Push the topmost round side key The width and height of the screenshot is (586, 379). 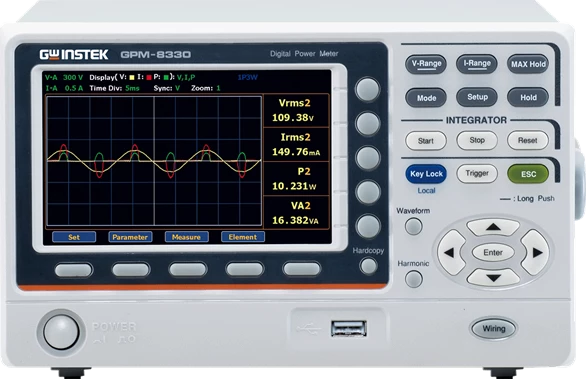(x=368, y=89)
